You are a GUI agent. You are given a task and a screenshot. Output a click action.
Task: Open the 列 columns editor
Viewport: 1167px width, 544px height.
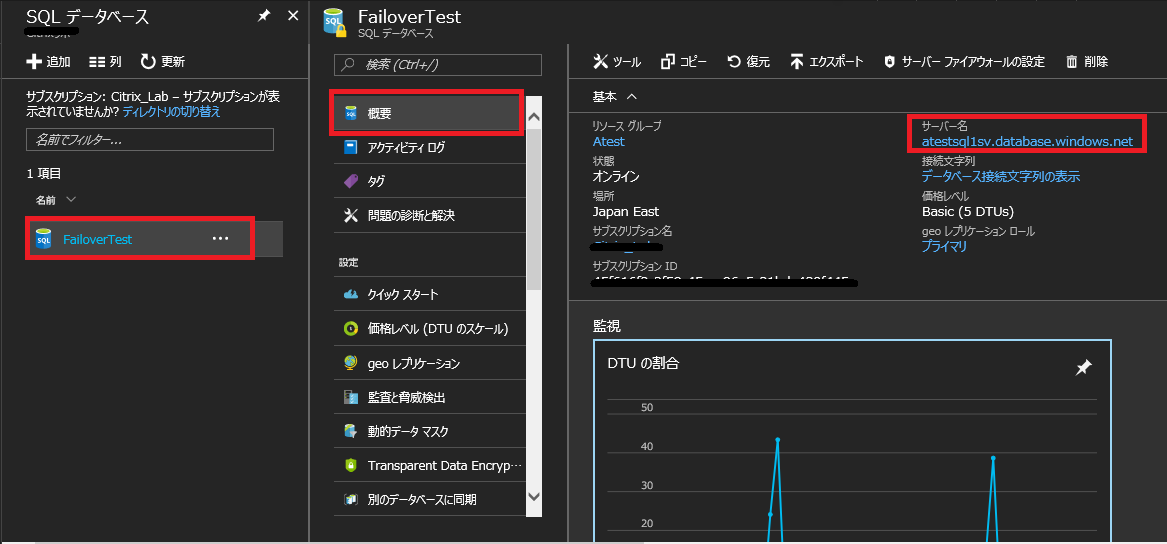[105, 62]
